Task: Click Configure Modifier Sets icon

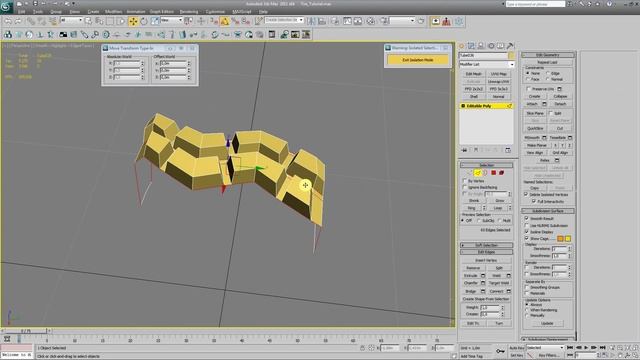Action: pyautogui.click(x=508, y=150)
